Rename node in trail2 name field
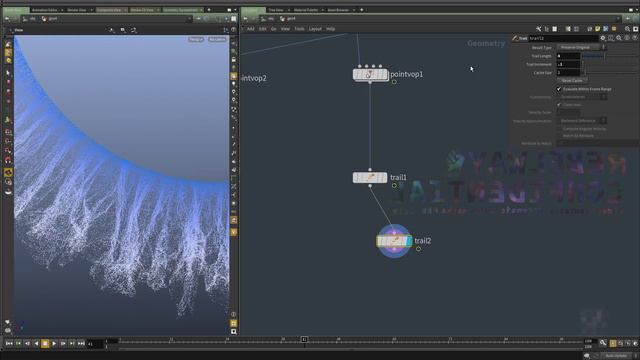Viewport: 640px width, 360px height. tap(563, 38)
